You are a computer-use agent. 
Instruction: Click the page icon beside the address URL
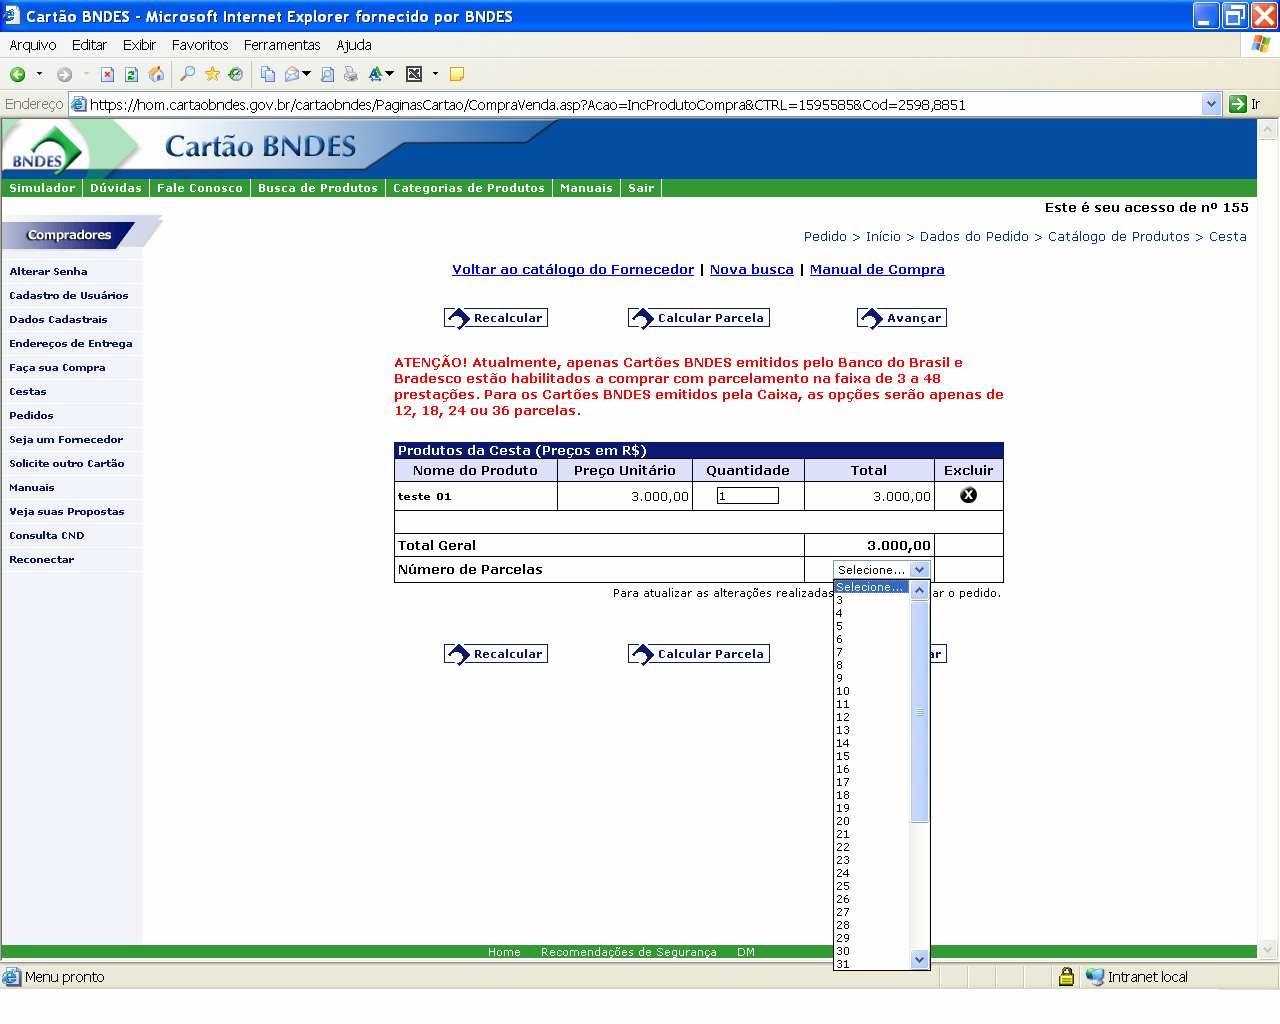click(79, 104)
